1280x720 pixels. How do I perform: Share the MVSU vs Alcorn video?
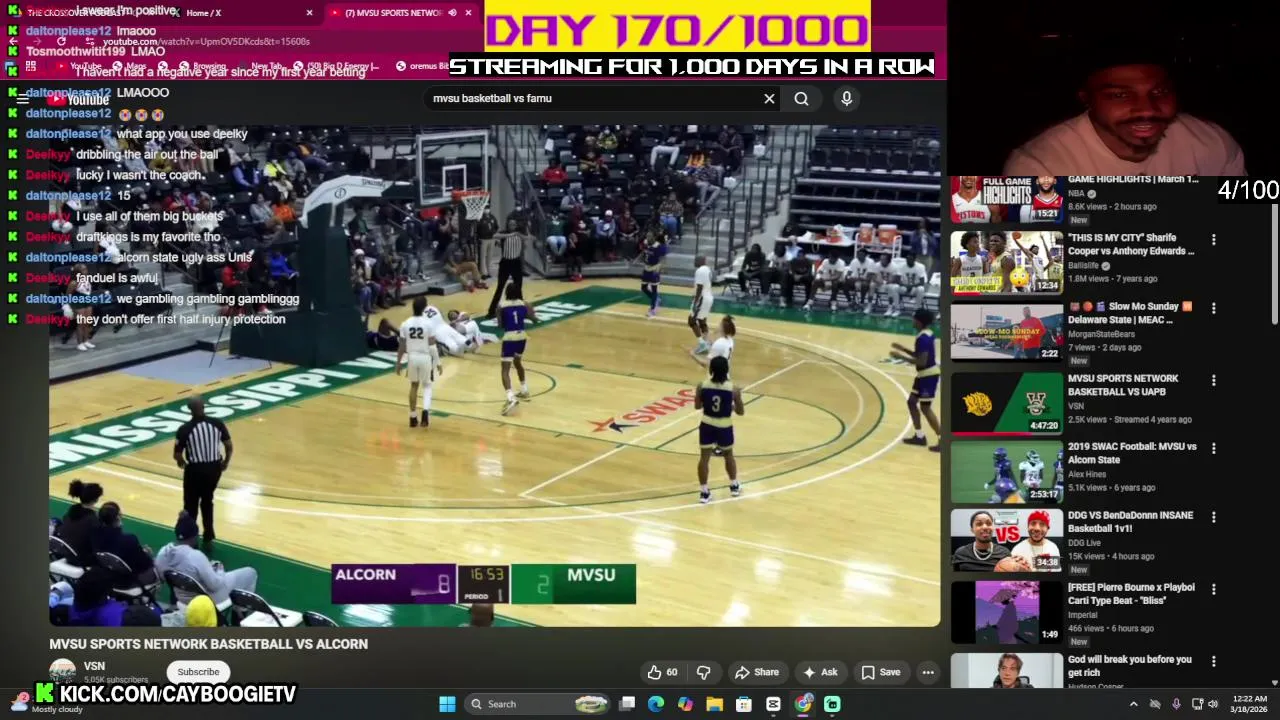coord(756,672)
